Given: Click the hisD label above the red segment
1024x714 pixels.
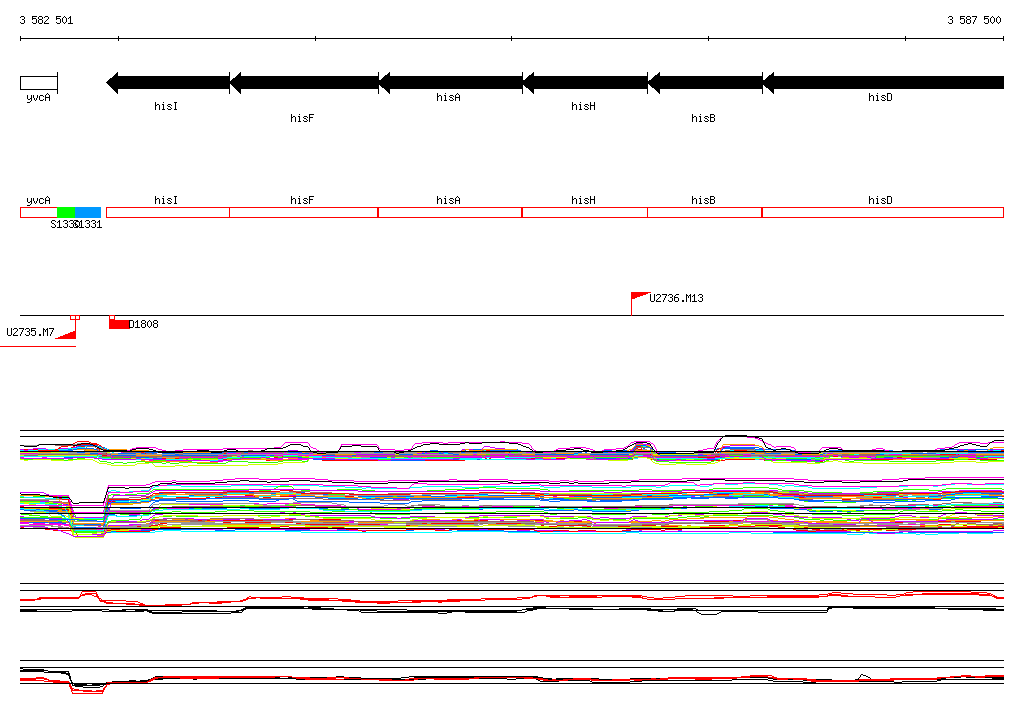Looking at the screenshot, I should 880,201.
